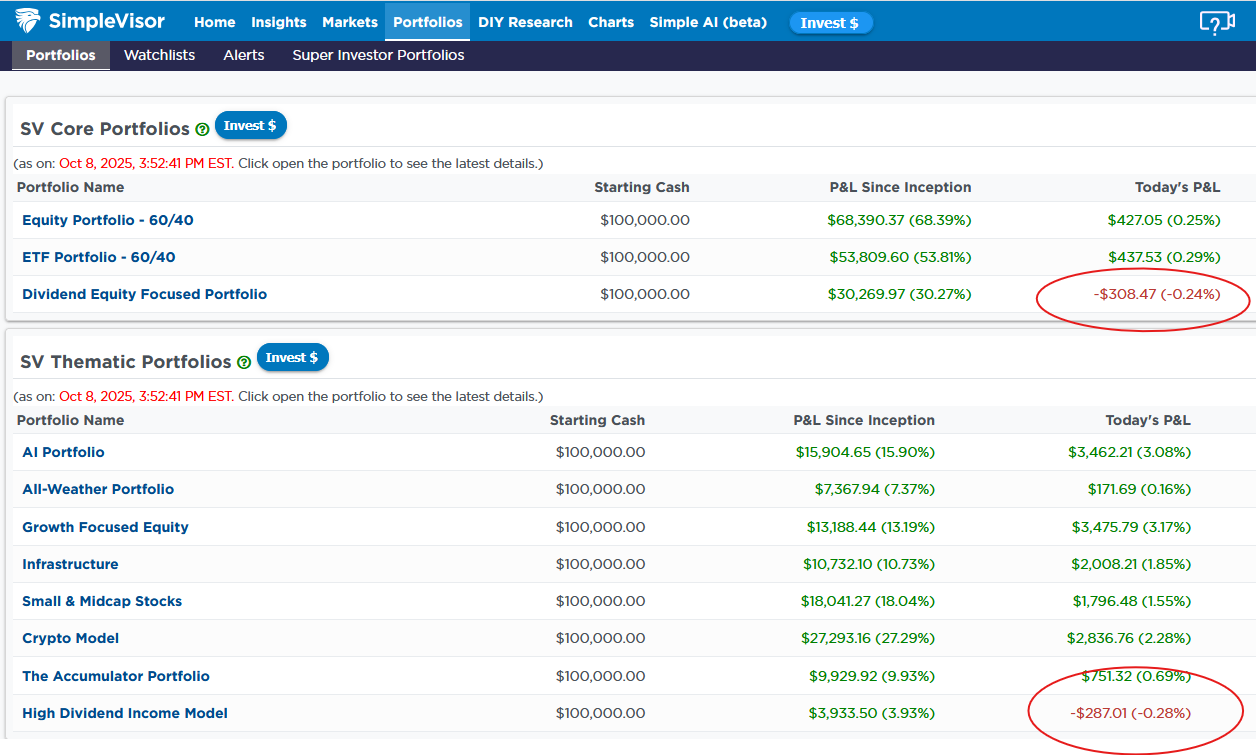
Task: Open the Super Investor Portfolios tab
Action: tap(378, 55)
